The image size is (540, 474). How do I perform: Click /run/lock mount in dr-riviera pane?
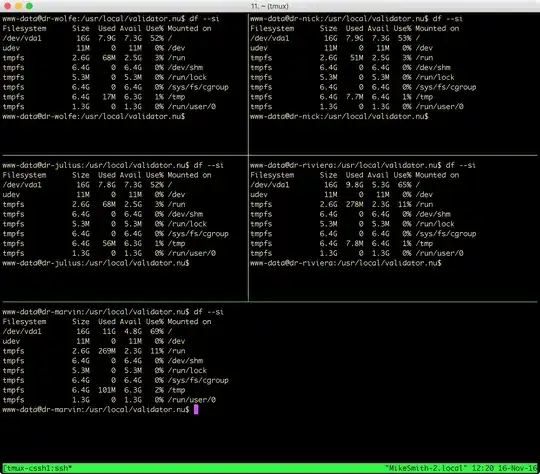pyautogui.click(x=435, y=224)
